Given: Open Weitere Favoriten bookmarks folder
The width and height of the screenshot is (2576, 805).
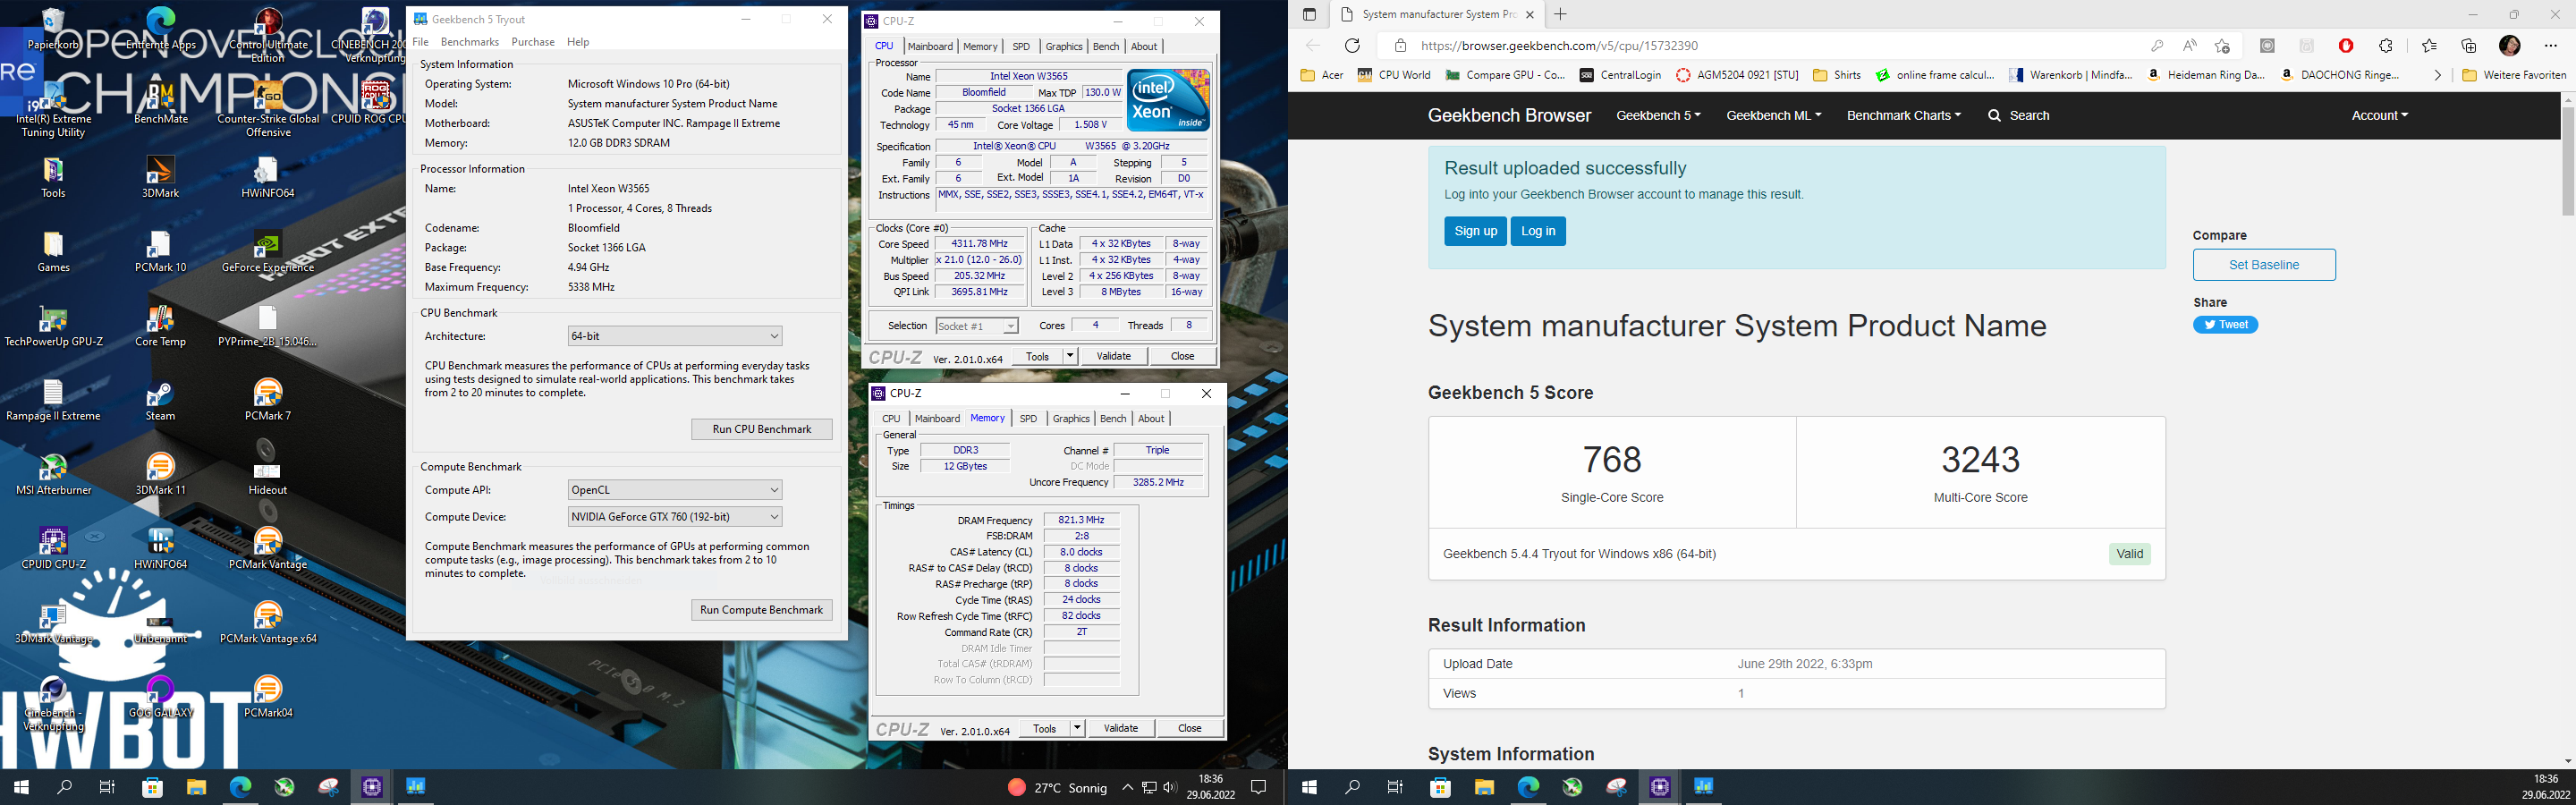Looking at the screenshot, I should pos(2514,75).
